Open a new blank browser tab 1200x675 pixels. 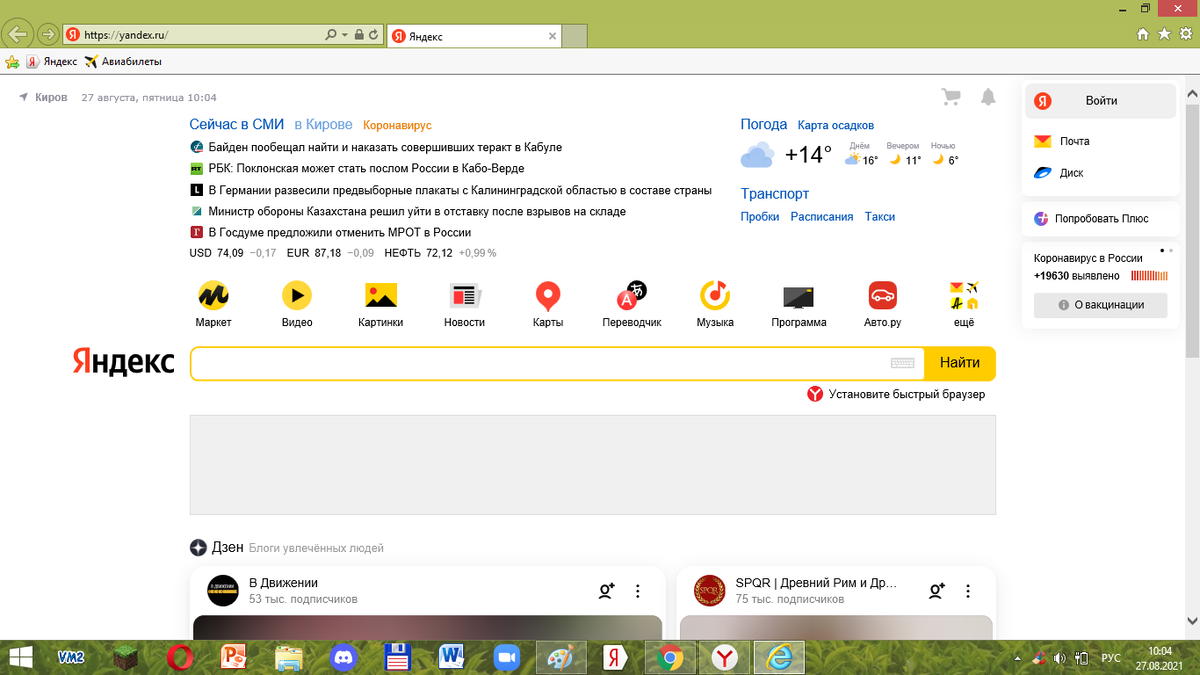coord(574,36)
